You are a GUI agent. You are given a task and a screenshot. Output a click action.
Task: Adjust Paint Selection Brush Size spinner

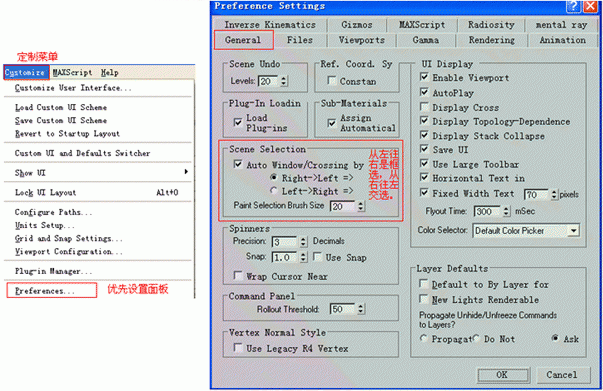tap(360, 206)
